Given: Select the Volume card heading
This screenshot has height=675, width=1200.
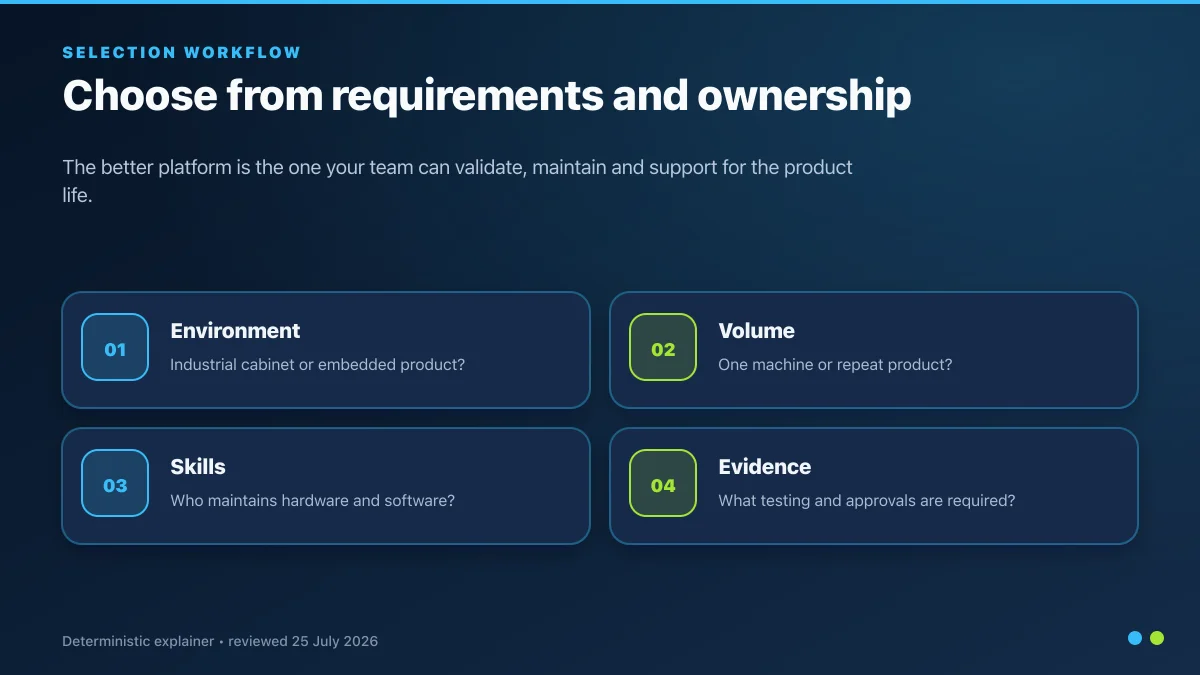Looking at the screenshot, I should click(756, 331).
